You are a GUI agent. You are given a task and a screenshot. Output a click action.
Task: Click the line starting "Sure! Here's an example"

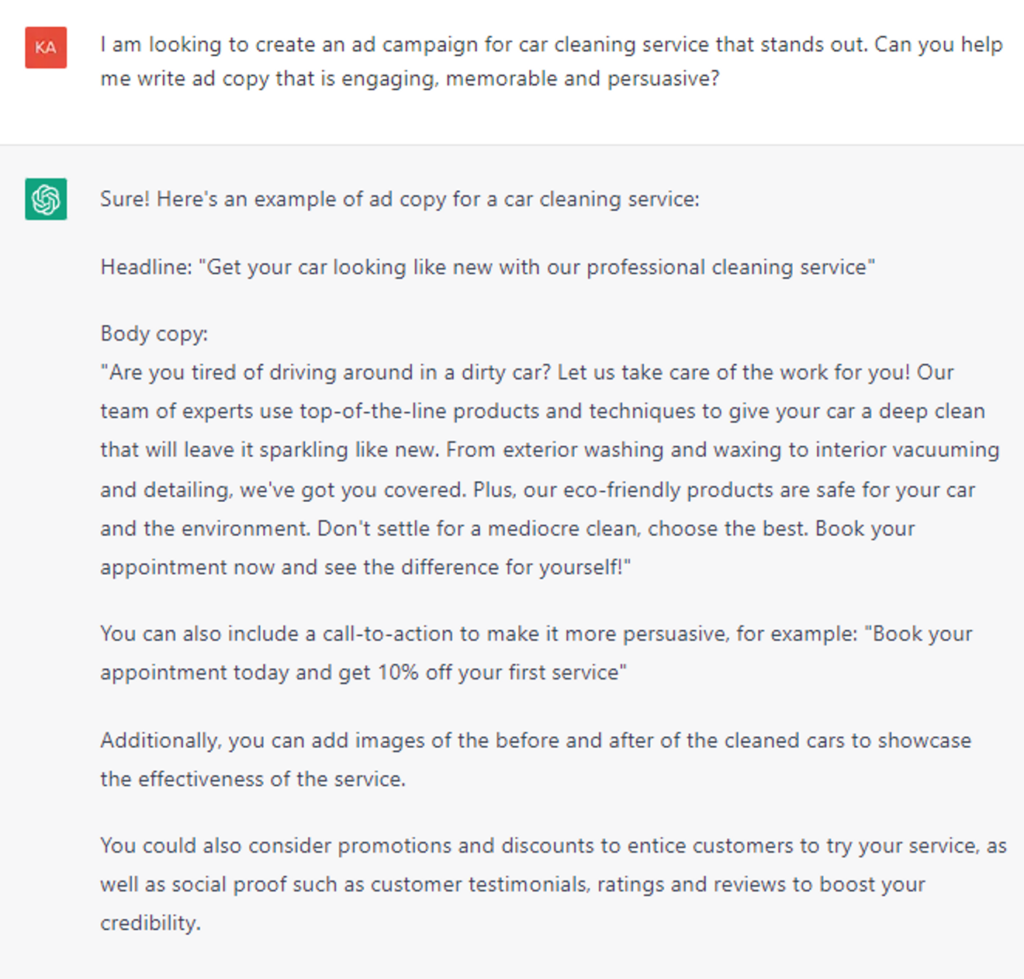400,199
